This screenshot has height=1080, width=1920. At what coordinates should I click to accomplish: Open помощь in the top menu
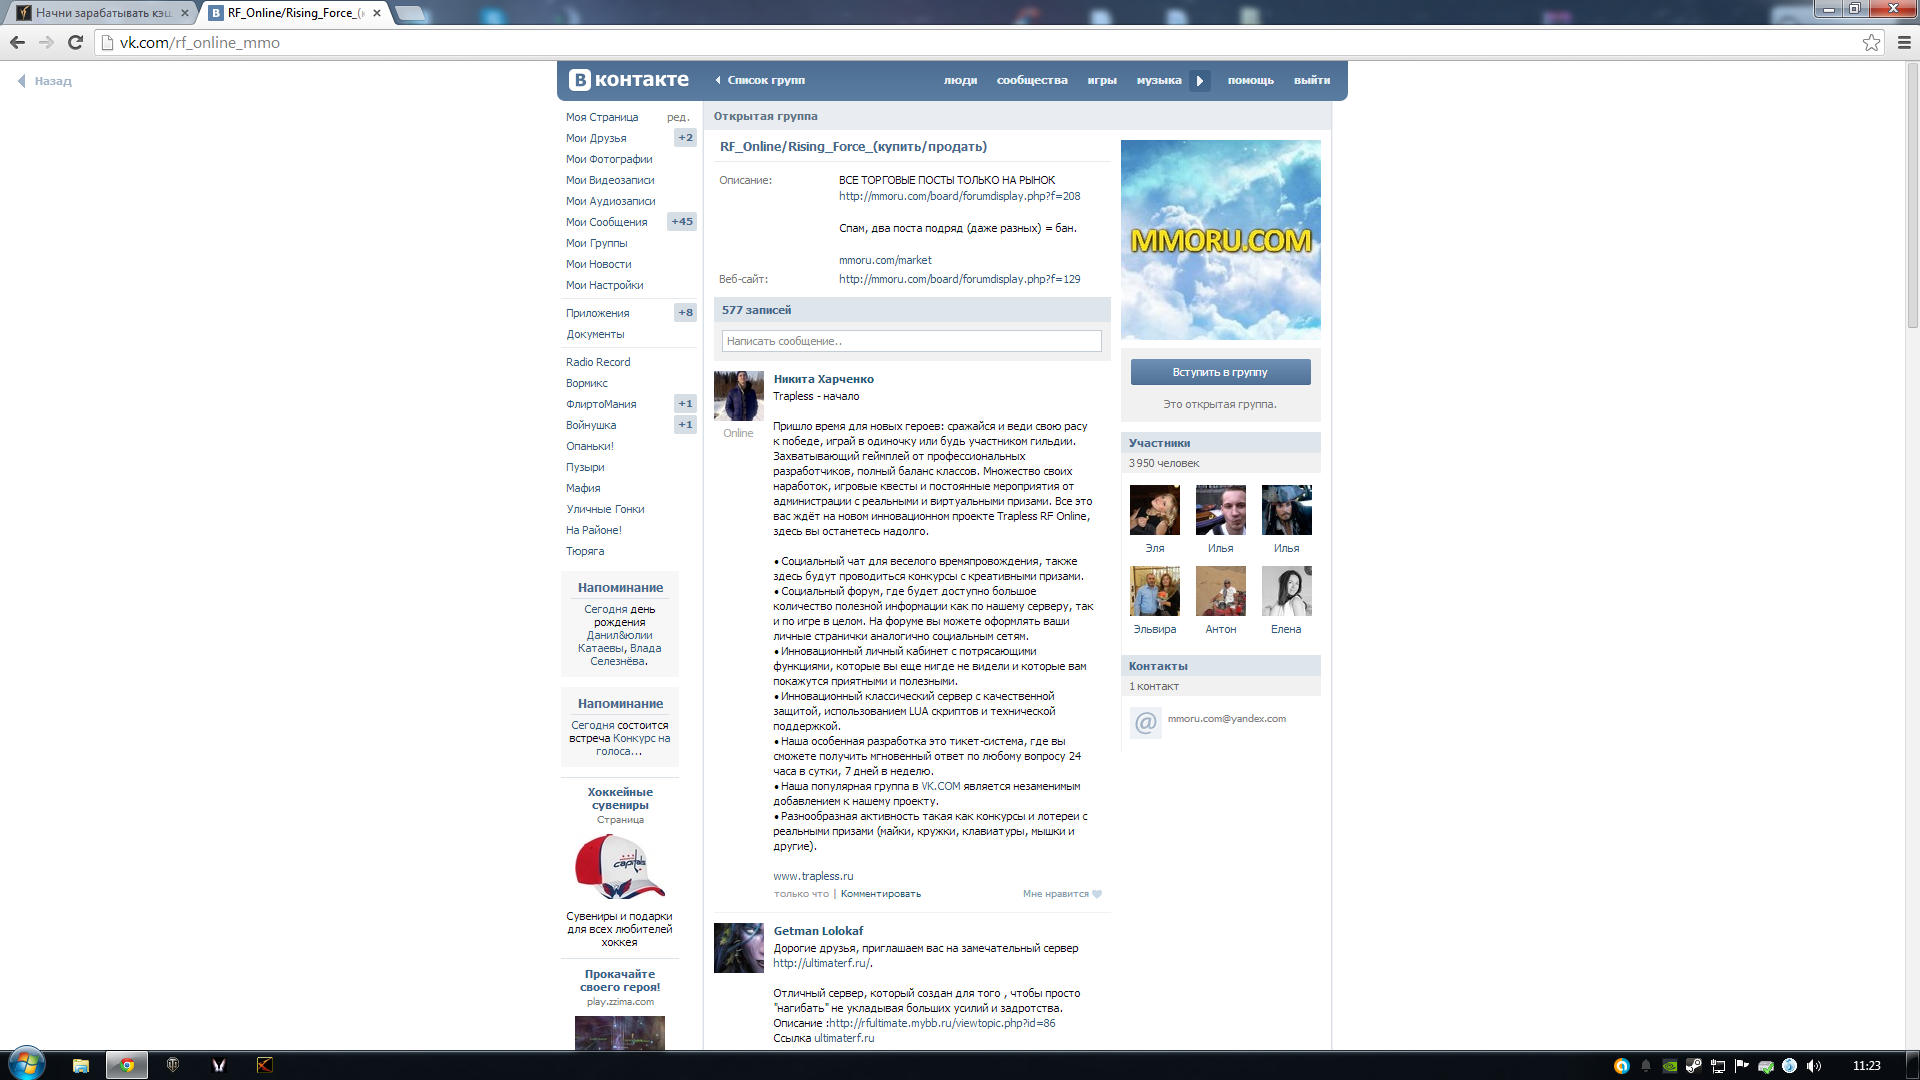click(x=1251, y=80)
